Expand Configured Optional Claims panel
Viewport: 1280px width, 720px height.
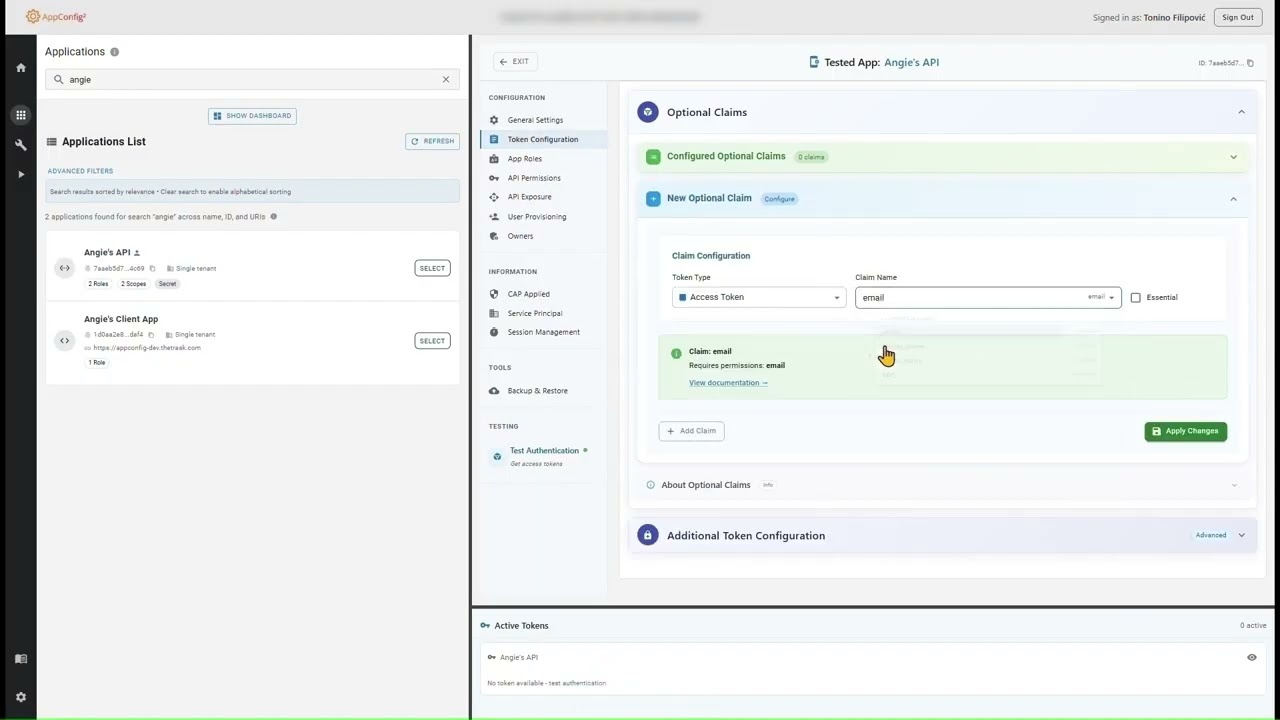point(1233,157)
